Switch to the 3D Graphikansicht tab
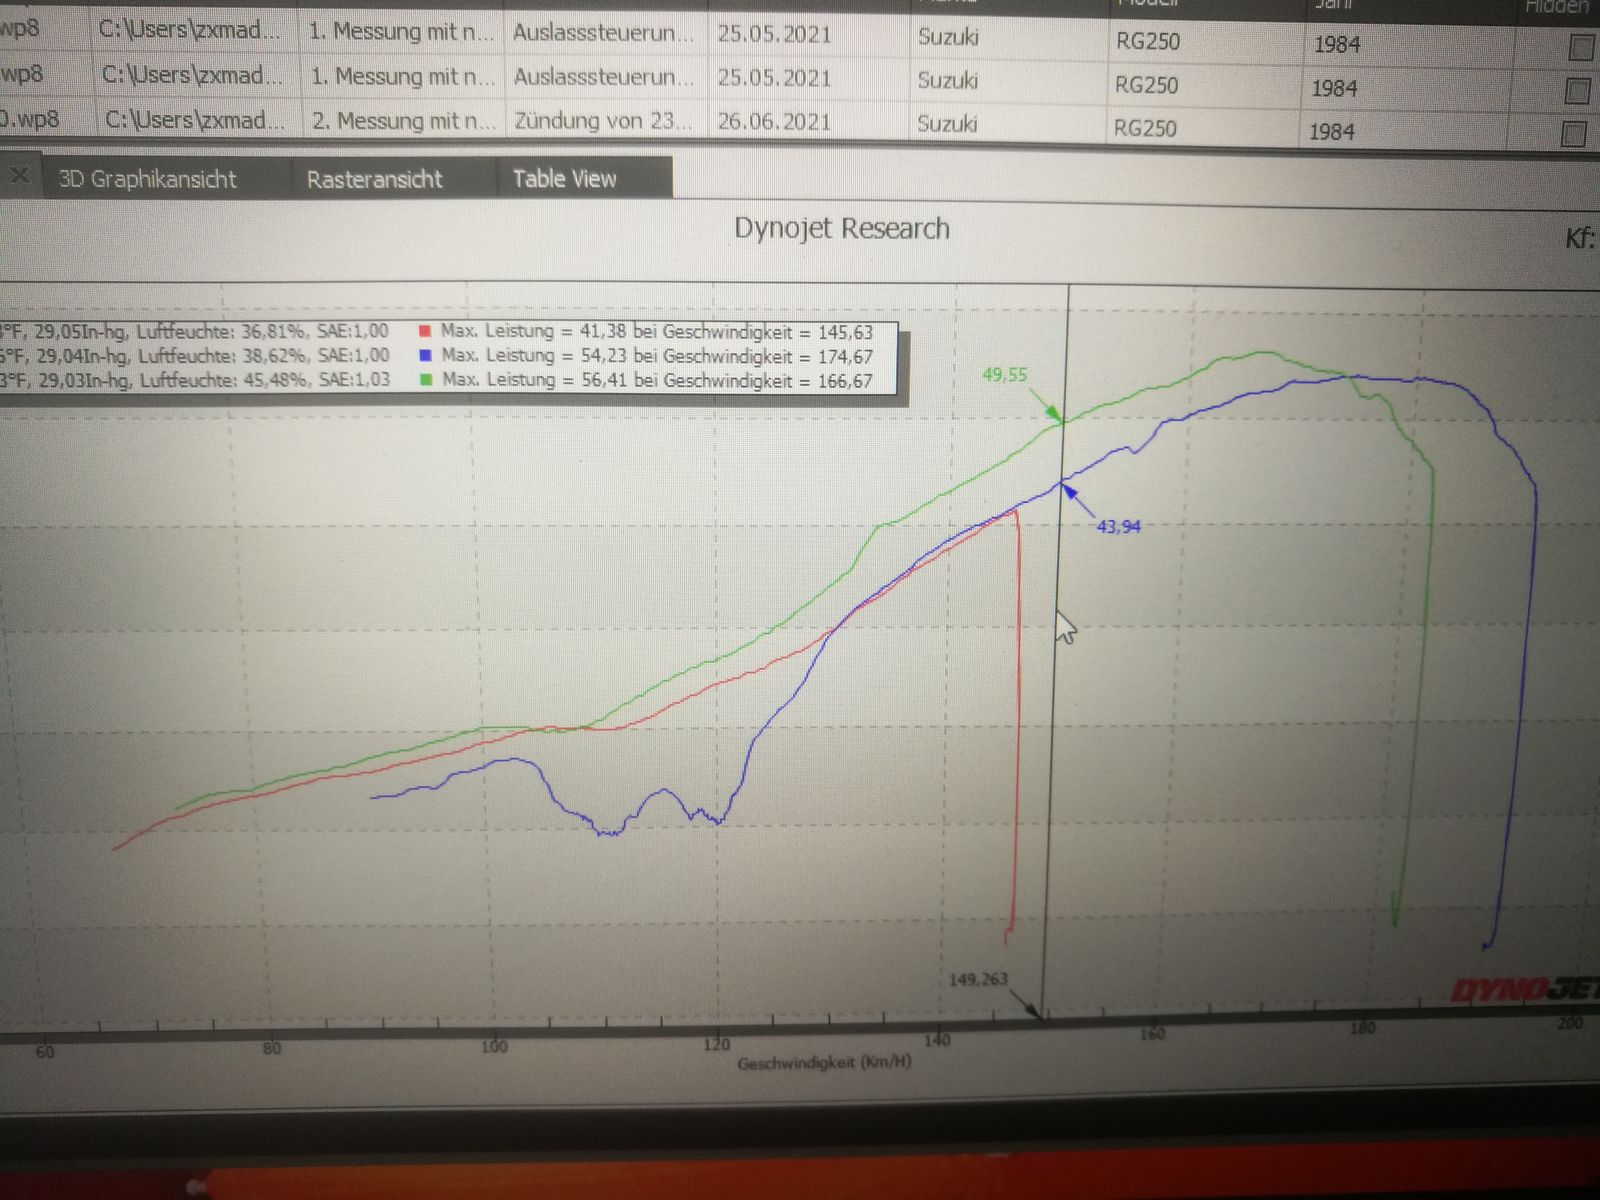This screenshot has width=1600, height=1200. click(147, 180)
